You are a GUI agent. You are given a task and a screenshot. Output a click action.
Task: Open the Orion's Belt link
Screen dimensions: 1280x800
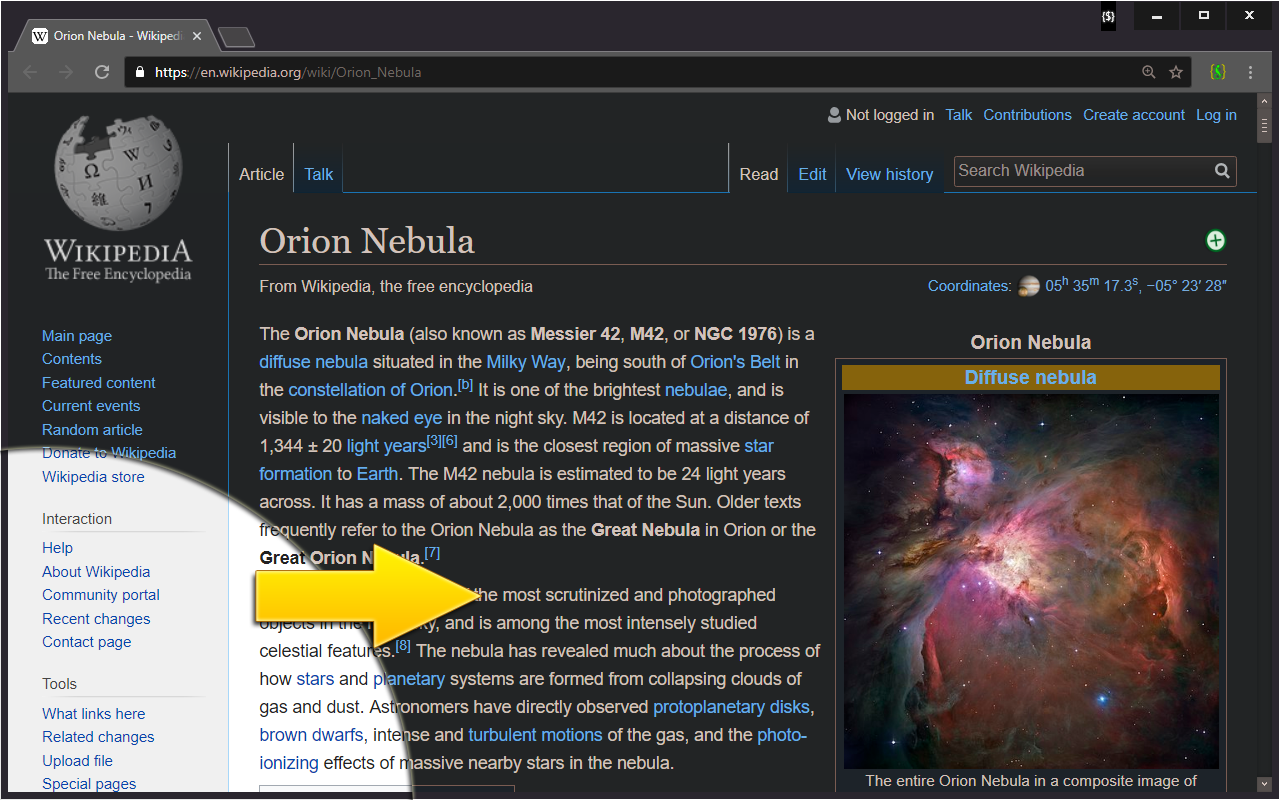735,362
